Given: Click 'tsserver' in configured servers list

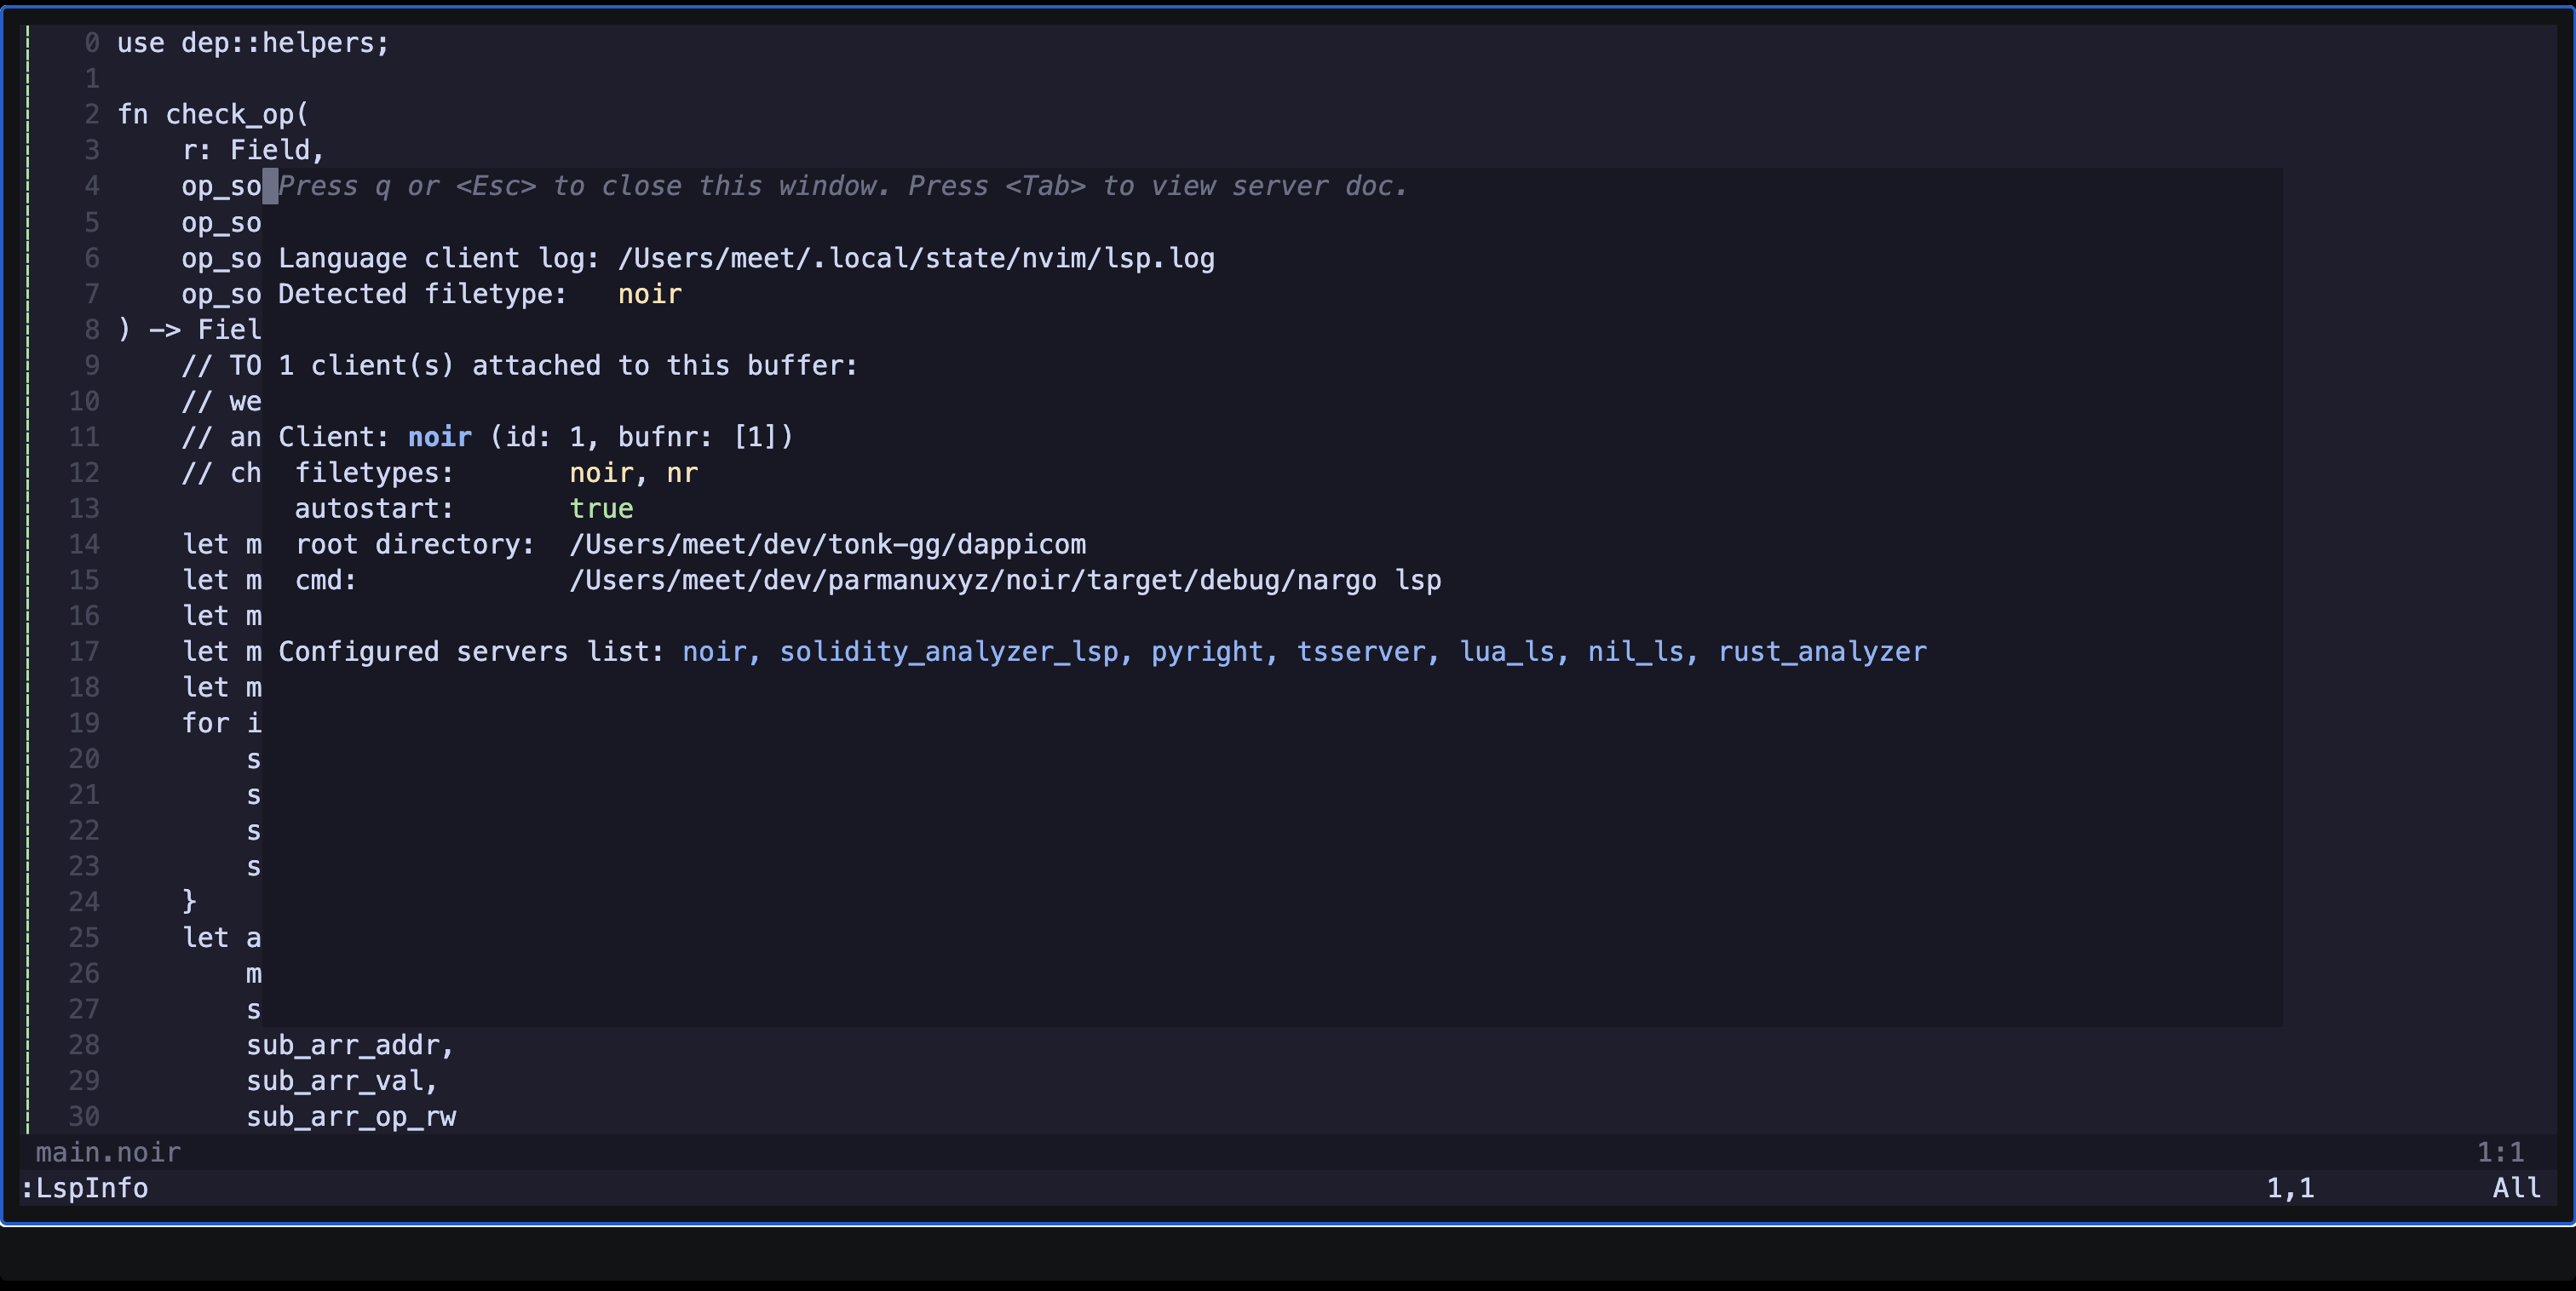Looking at the screenshot, I should tap(1360, 652).
